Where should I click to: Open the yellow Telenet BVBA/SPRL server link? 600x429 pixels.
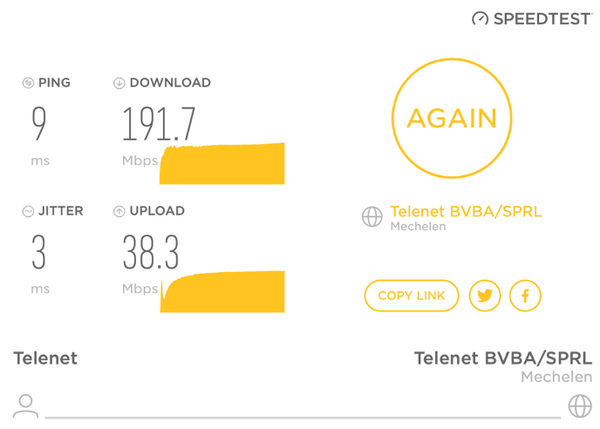(466, 211)
